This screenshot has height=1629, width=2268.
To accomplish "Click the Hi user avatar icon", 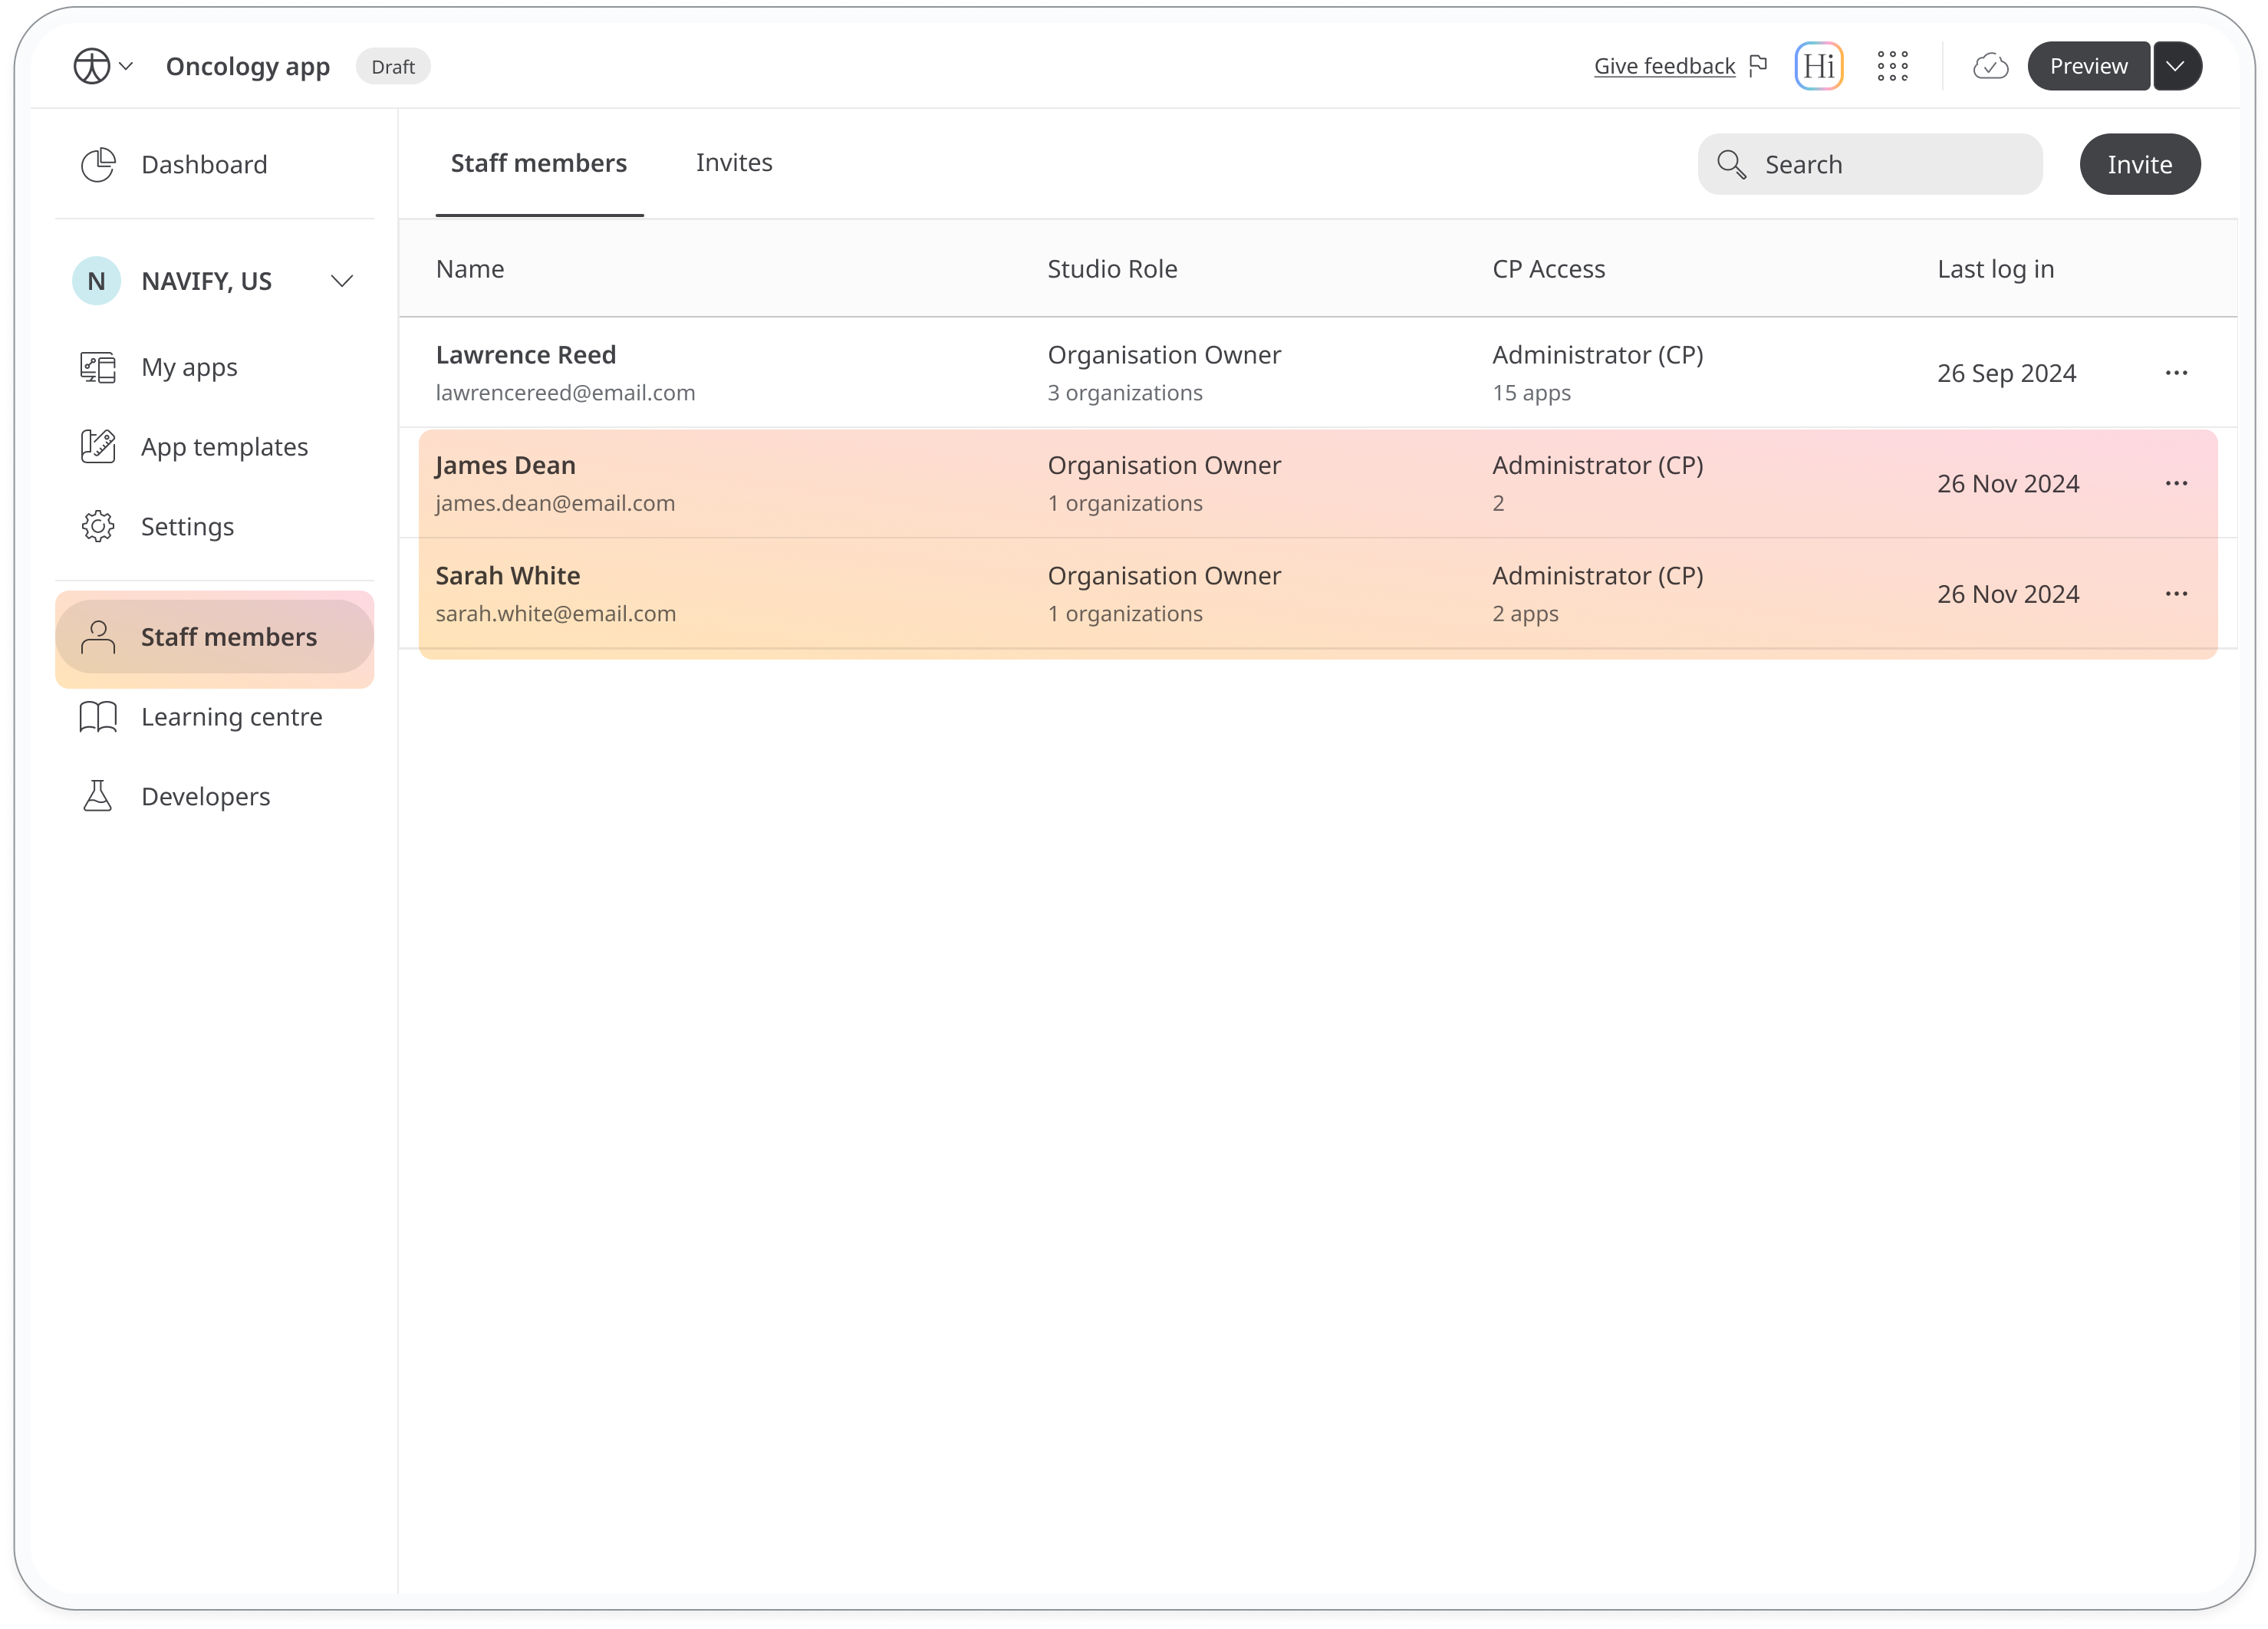I will (x=1819, y=65).
